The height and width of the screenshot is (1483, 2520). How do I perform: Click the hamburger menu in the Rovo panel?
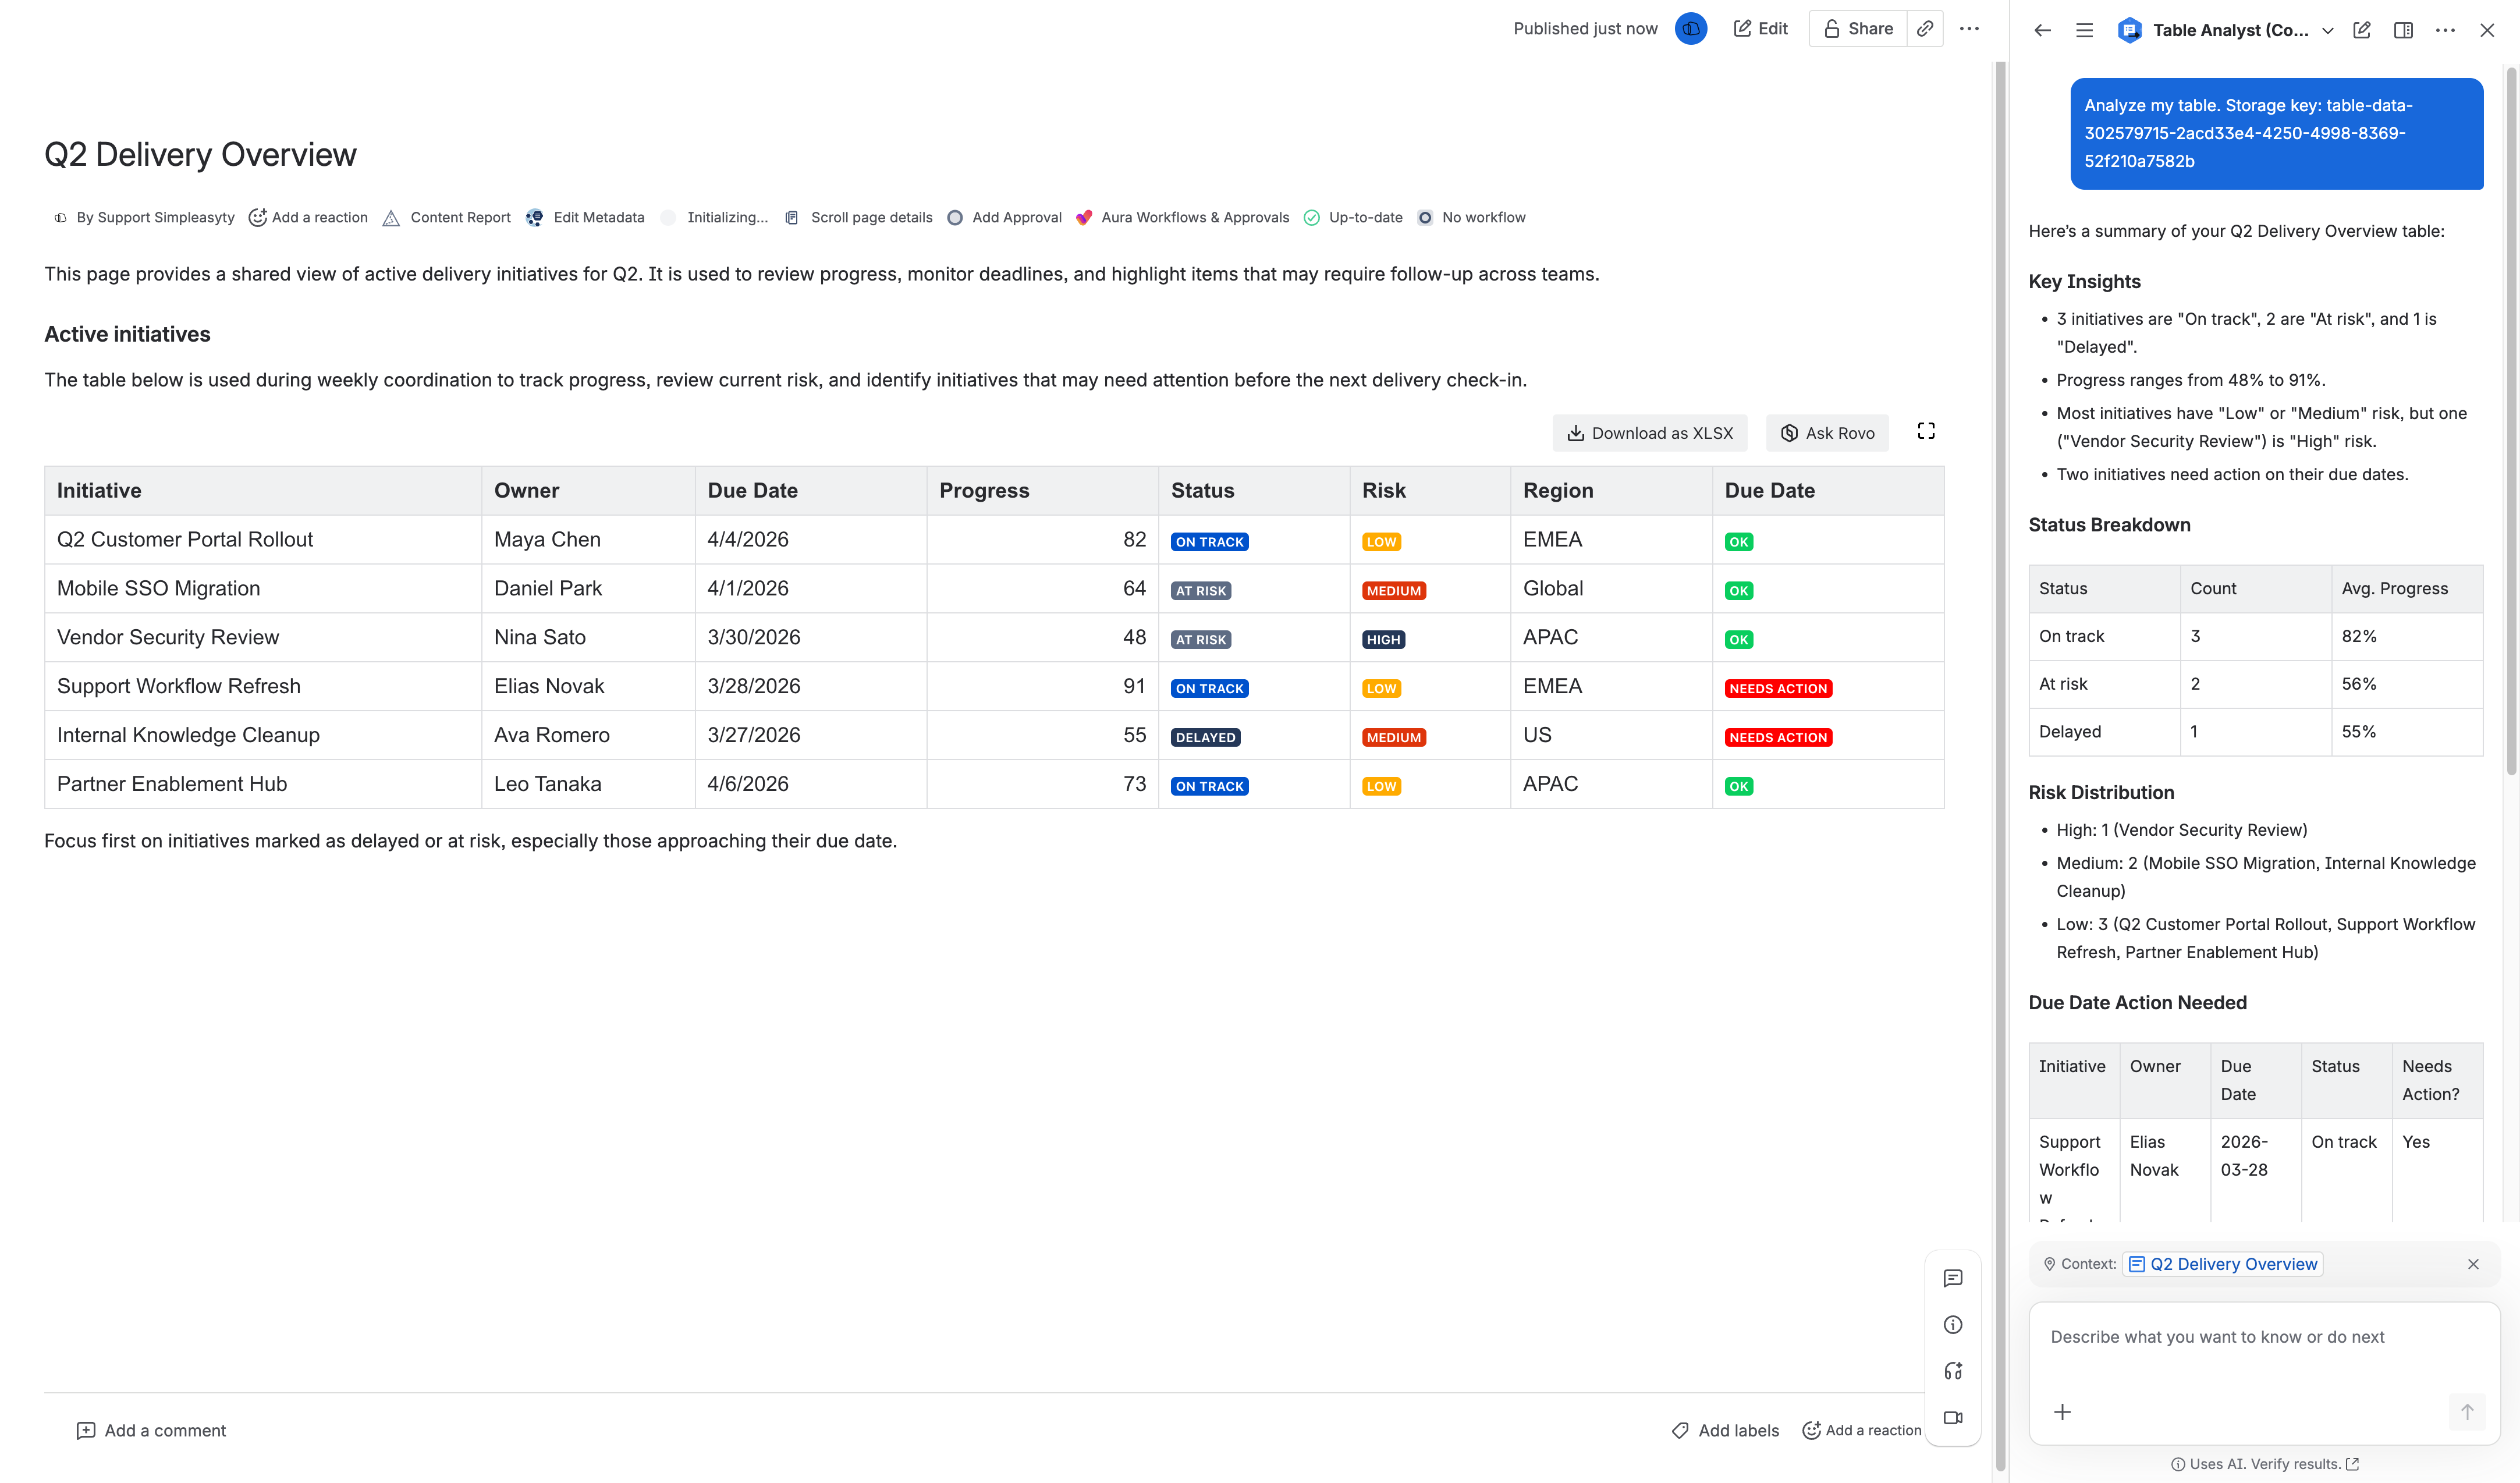pyautogui.click(x=2084, y=30)
